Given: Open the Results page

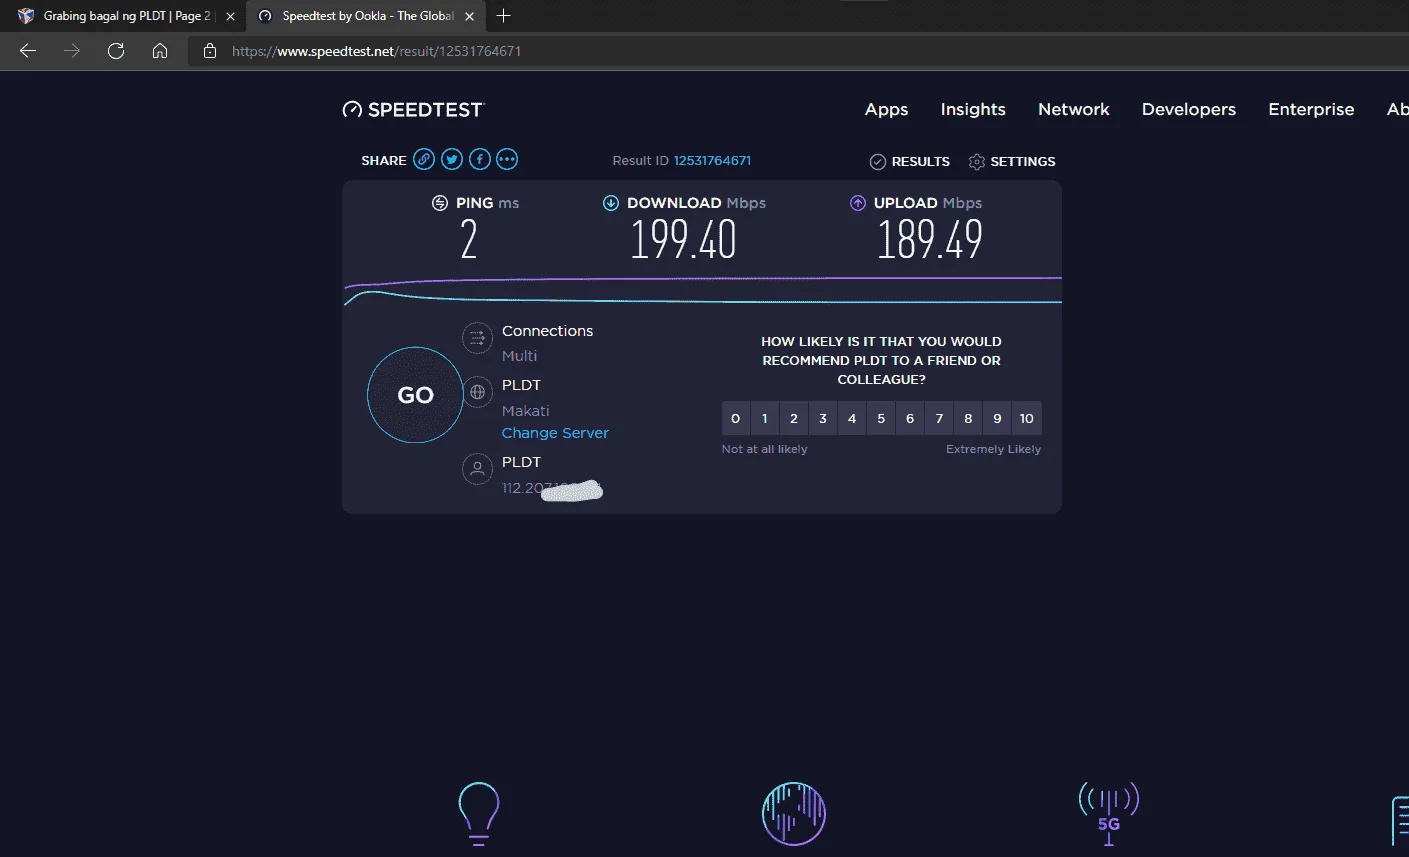Looking at the screenshot, I should (x=910, y=162).
